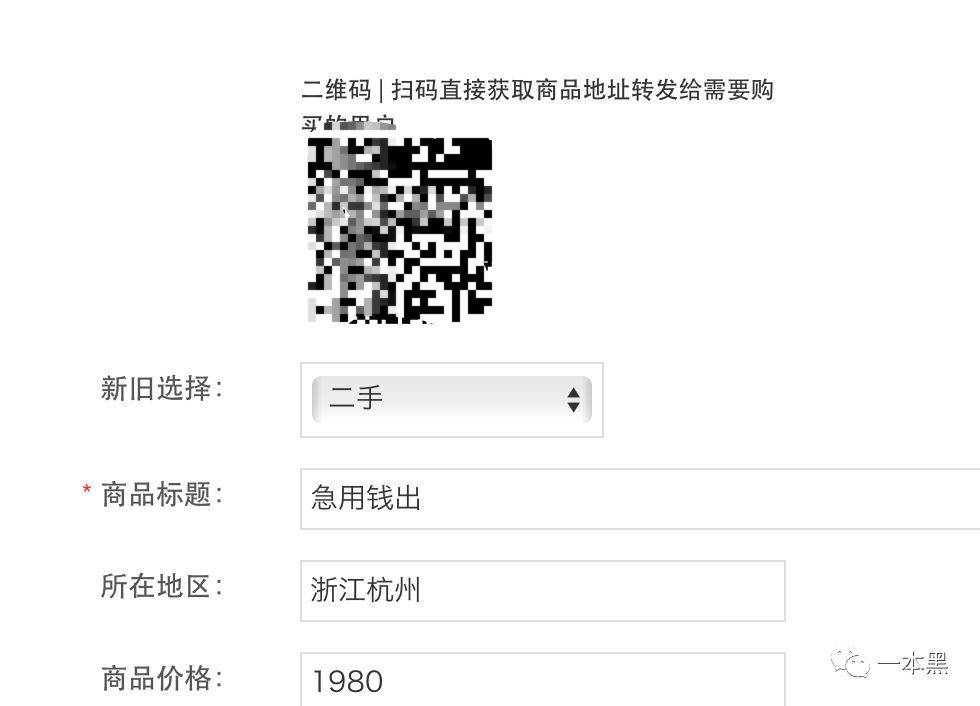Click the 1980 value in price box
Screen dimensions: 980x706
348,682
